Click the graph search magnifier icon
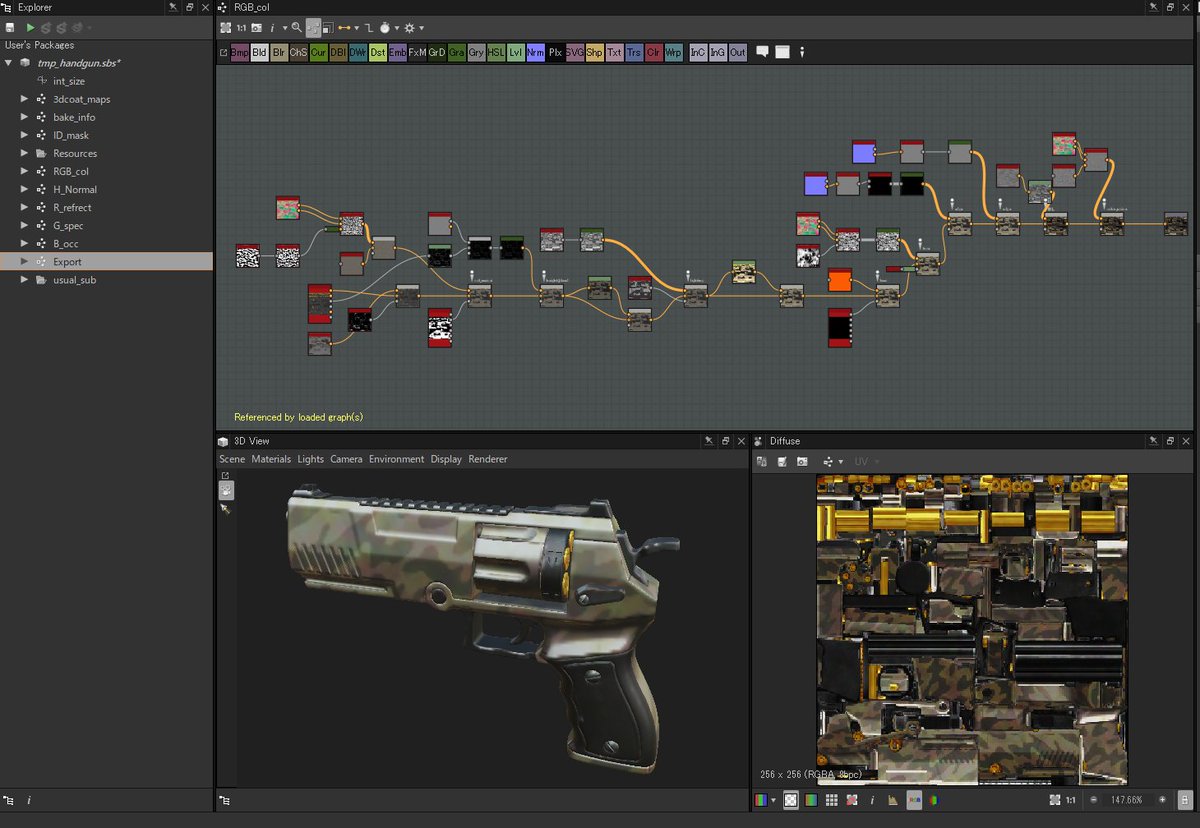Viewport: 1200px width, 828px height. pyautogui.click(x=296, y=27)
